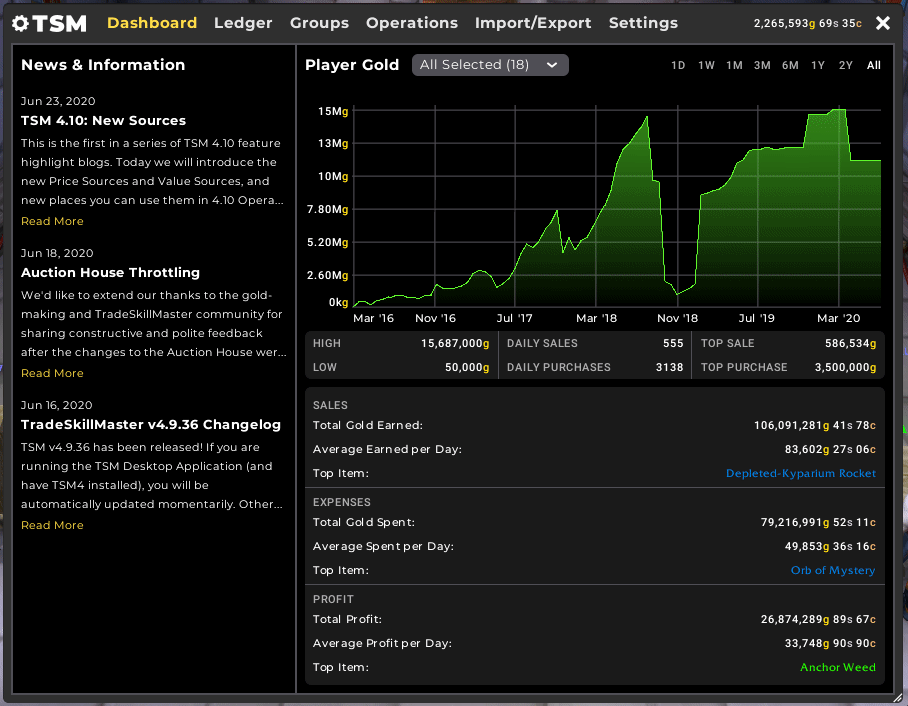Image resolution: width=908 pixels, height=706 pixels.
Task: Open the TradeSkillMaster v4.9.36 Changelog headline
Action: [151, 425]
